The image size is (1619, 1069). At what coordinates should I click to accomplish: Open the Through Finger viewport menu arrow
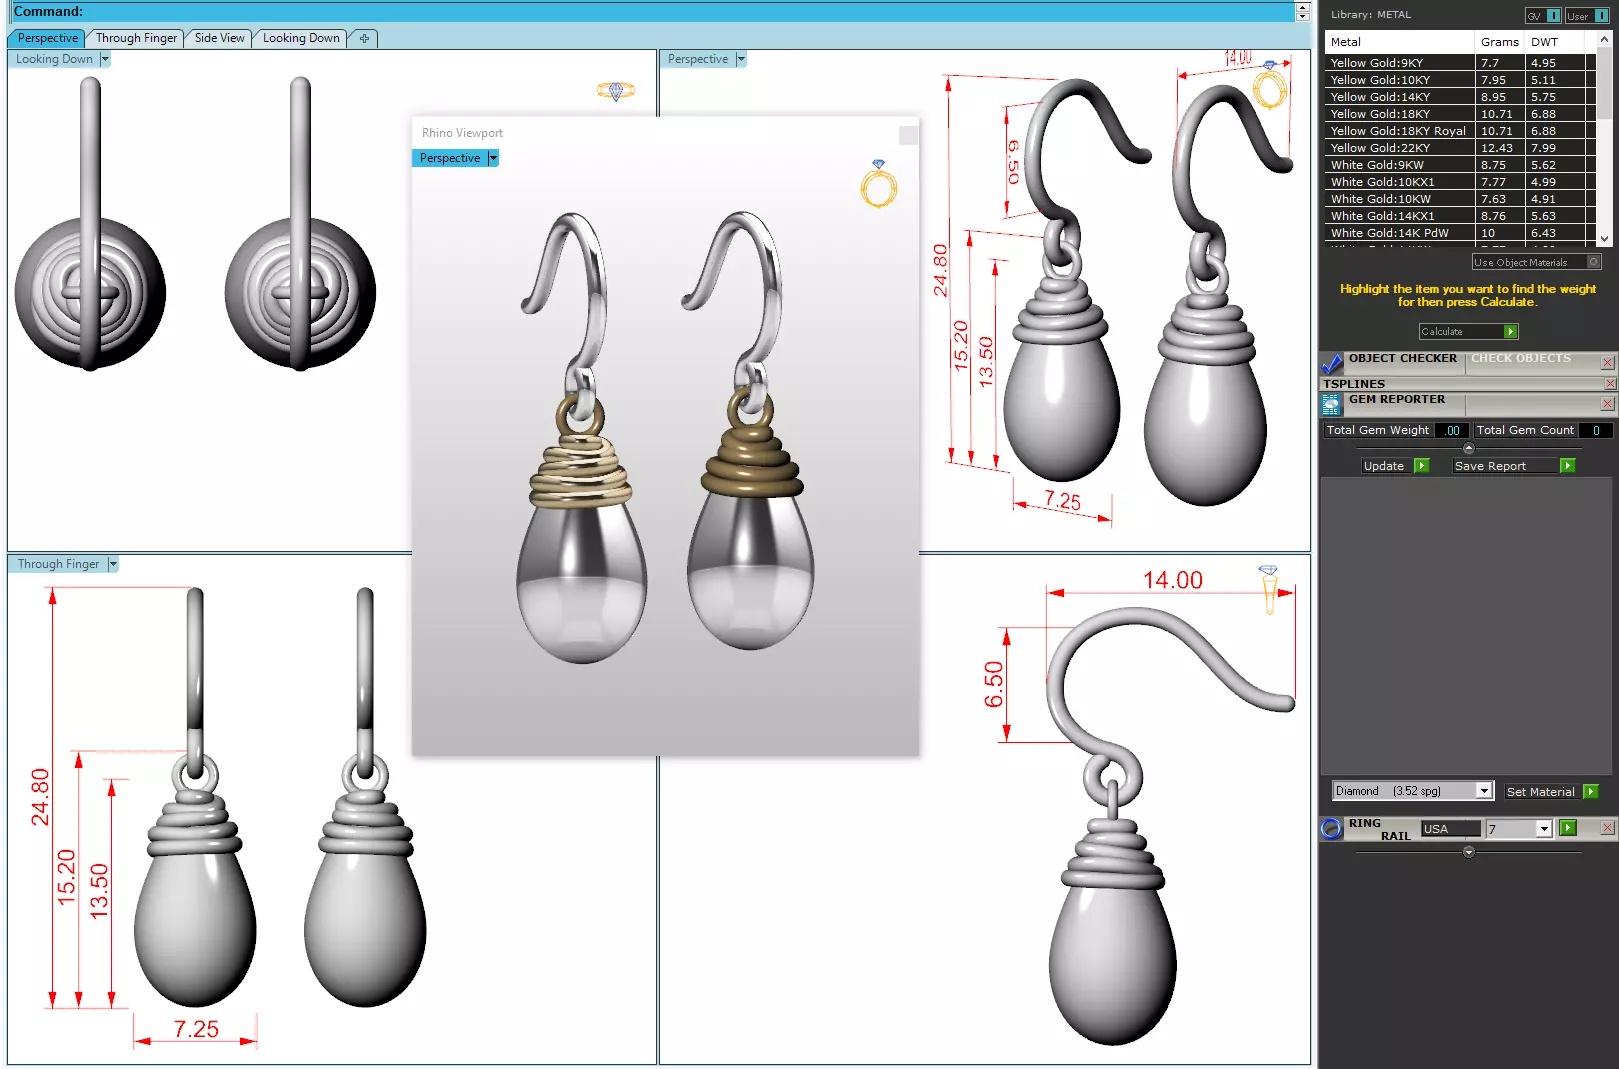tap(113, 564)
